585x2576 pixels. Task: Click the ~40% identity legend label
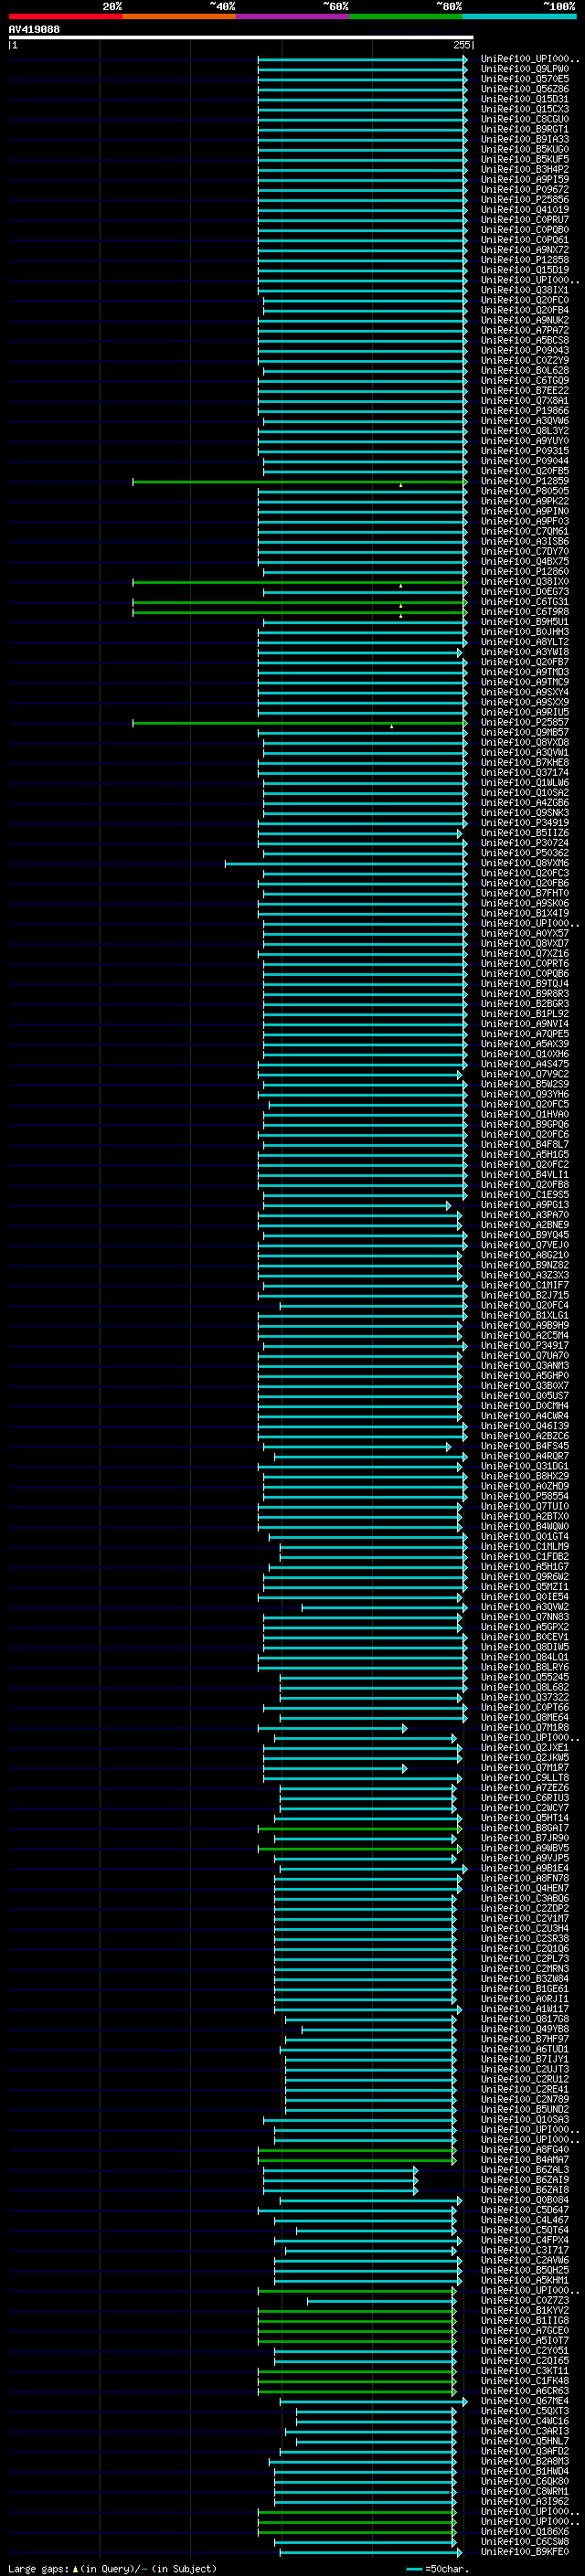[222, 6]
